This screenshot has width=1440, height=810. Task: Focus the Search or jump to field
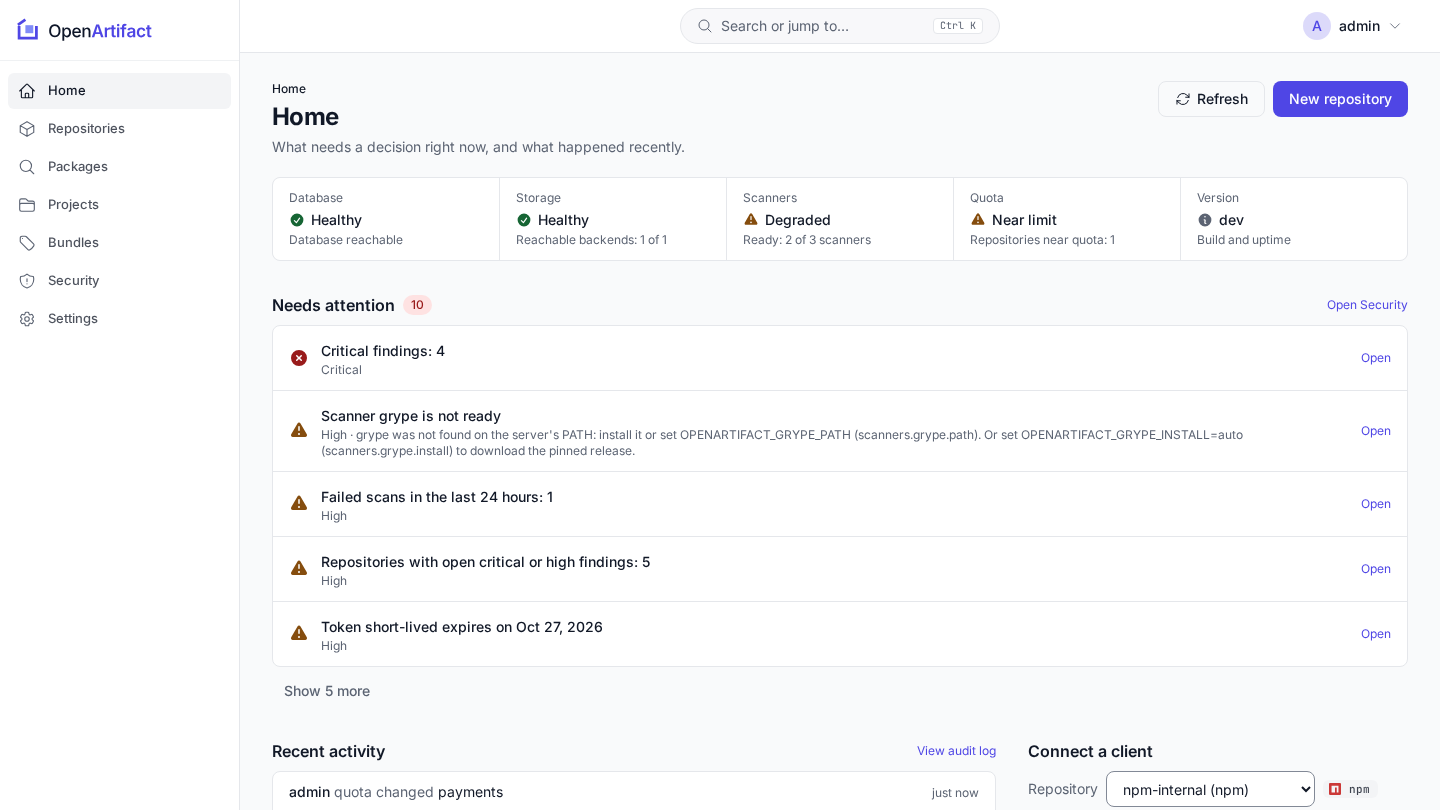(840, 26)
